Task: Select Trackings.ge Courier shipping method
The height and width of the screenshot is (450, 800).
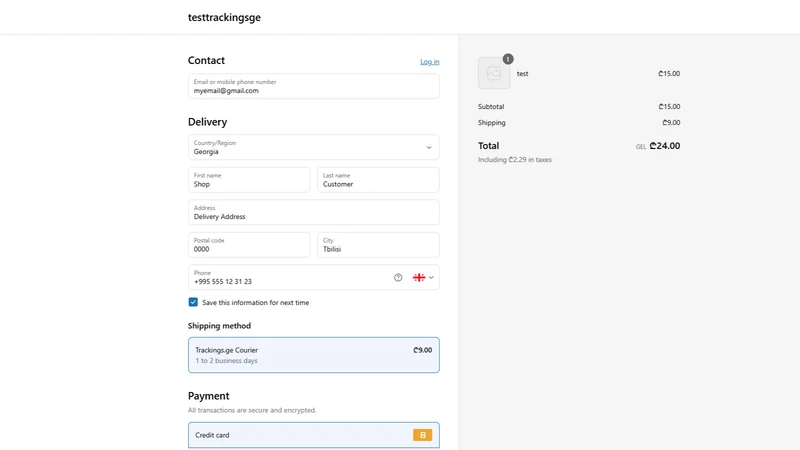Action: pyautogui.click(x=314, y=355)
